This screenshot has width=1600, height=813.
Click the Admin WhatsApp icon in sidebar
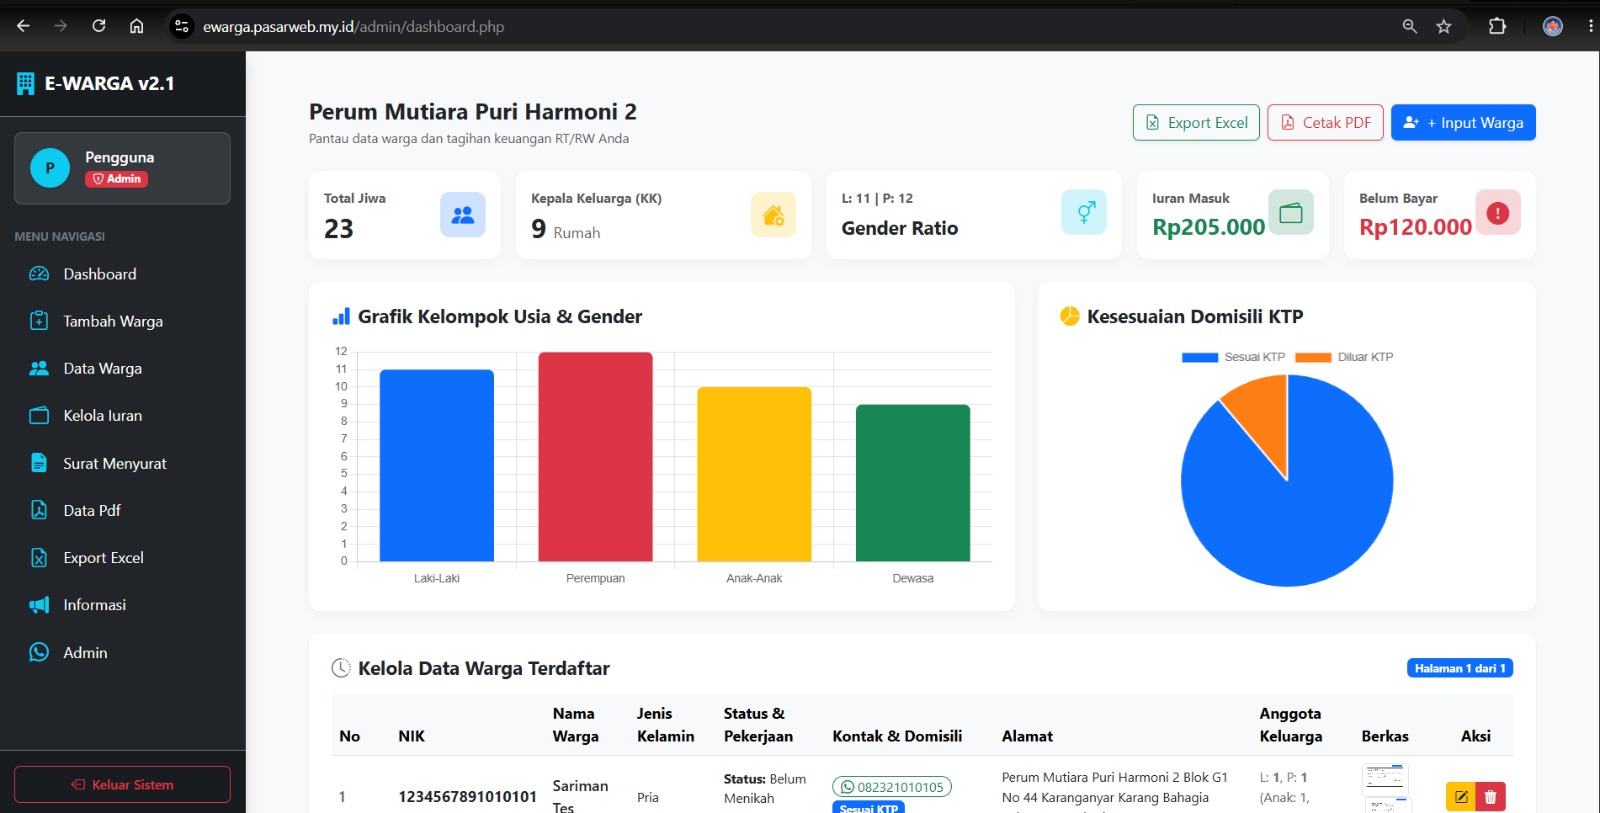point(39,652)
